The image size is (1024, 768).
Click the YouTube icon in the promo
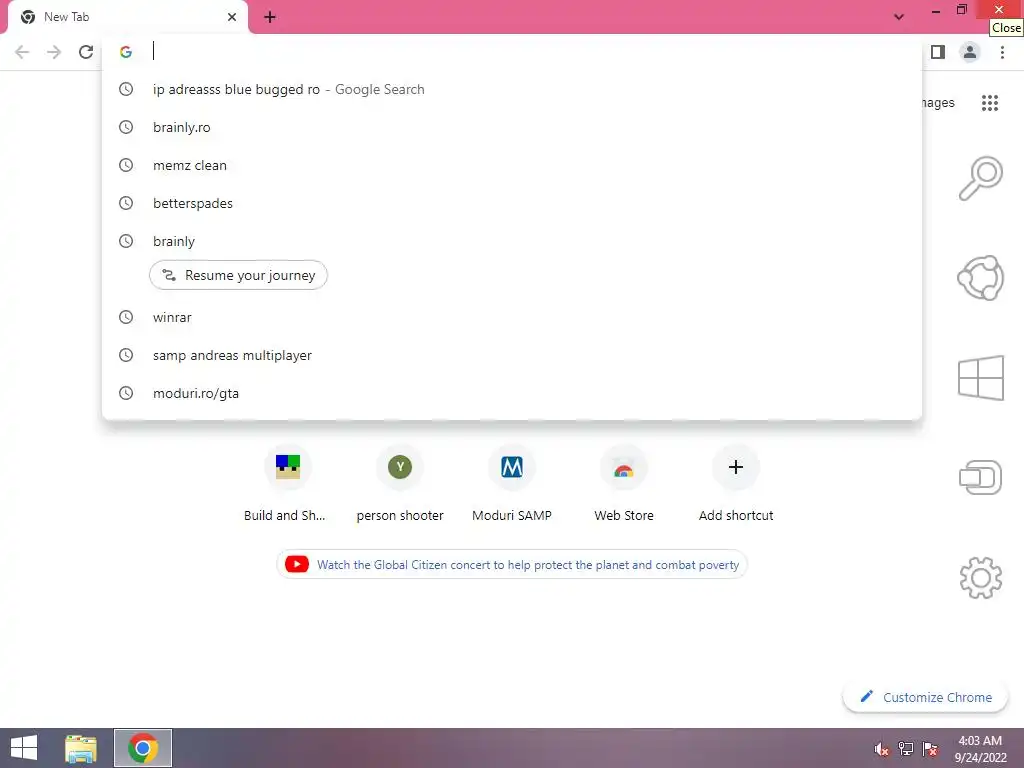(296, 564)
